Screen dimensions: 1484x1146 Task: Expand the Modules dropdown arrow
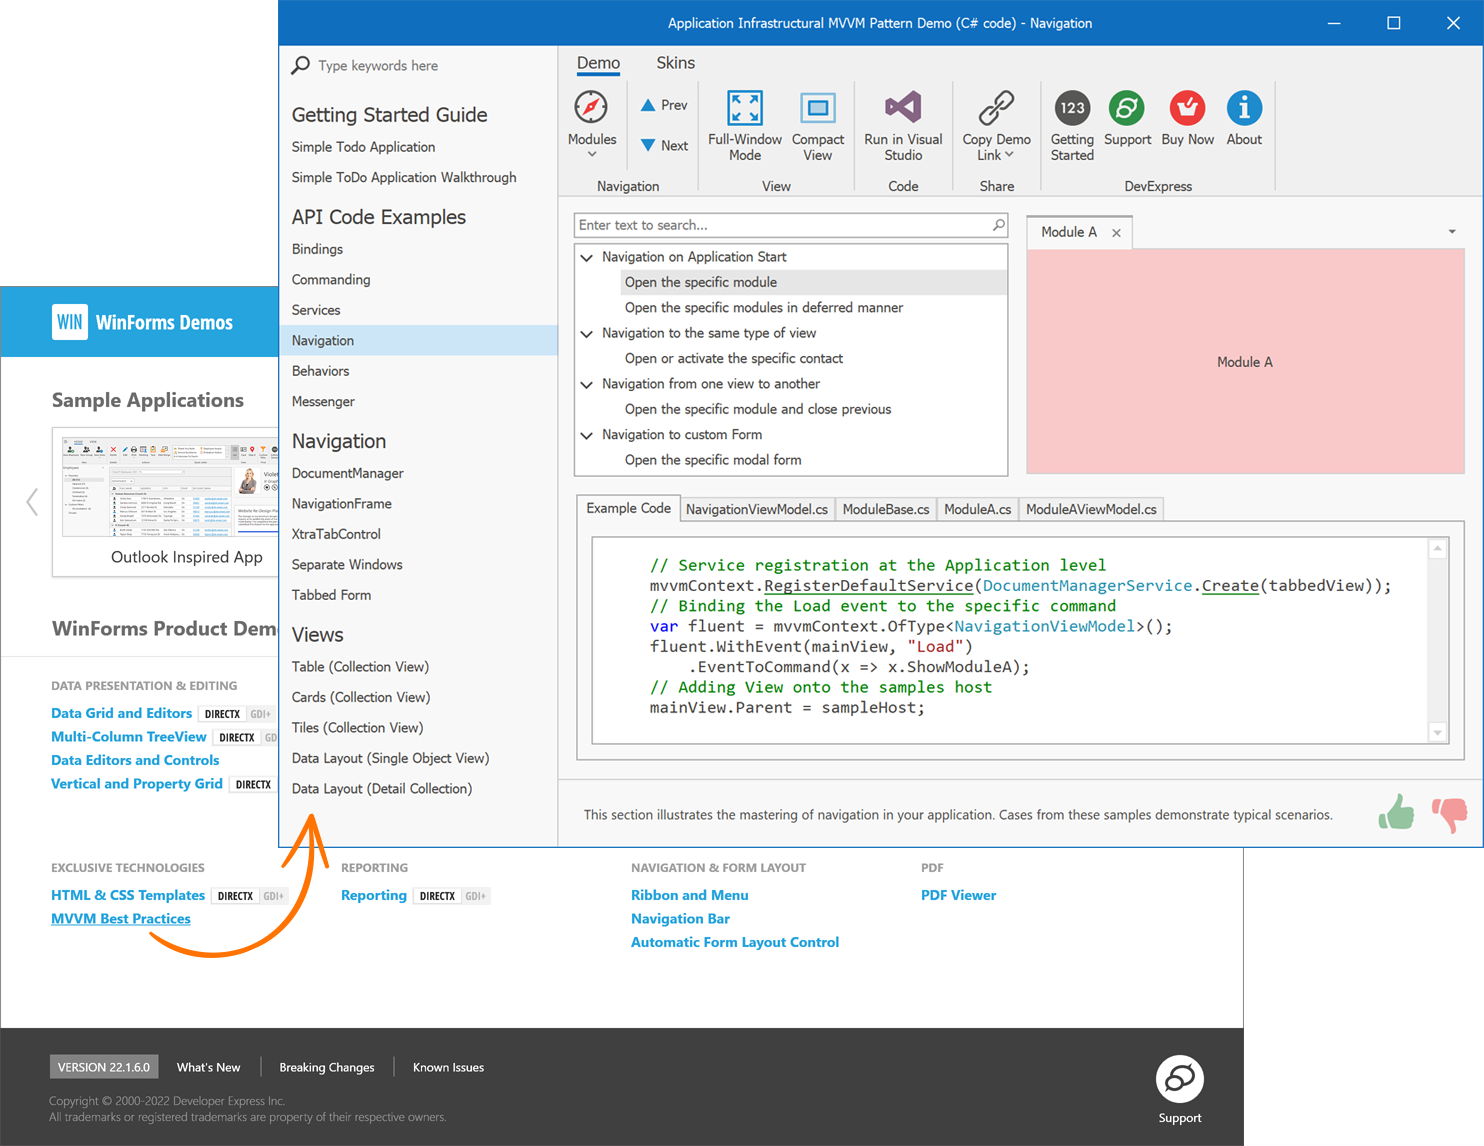(592, 154)
